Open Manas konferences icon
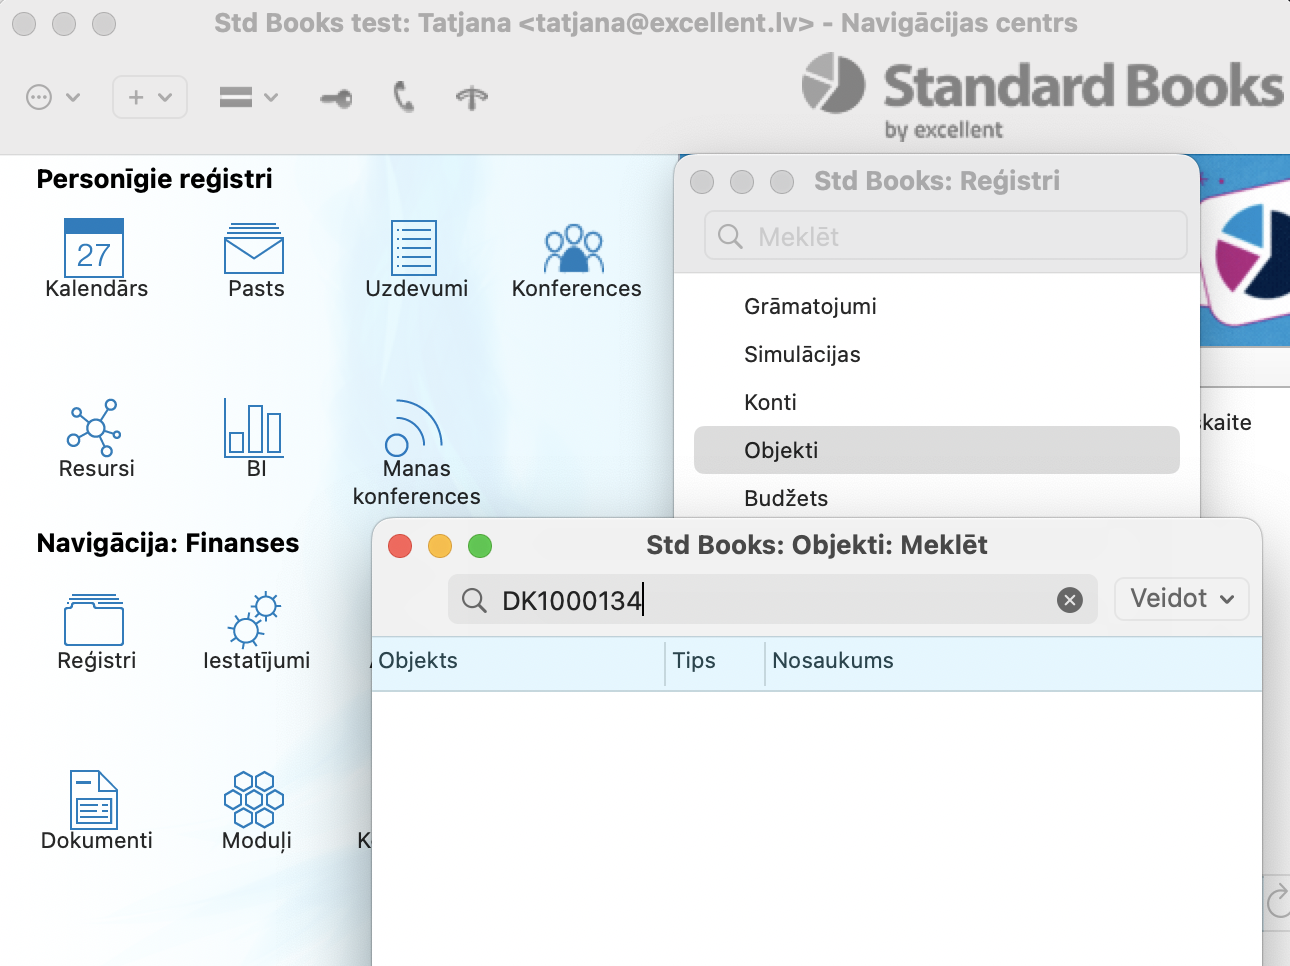 coord(414,429)
